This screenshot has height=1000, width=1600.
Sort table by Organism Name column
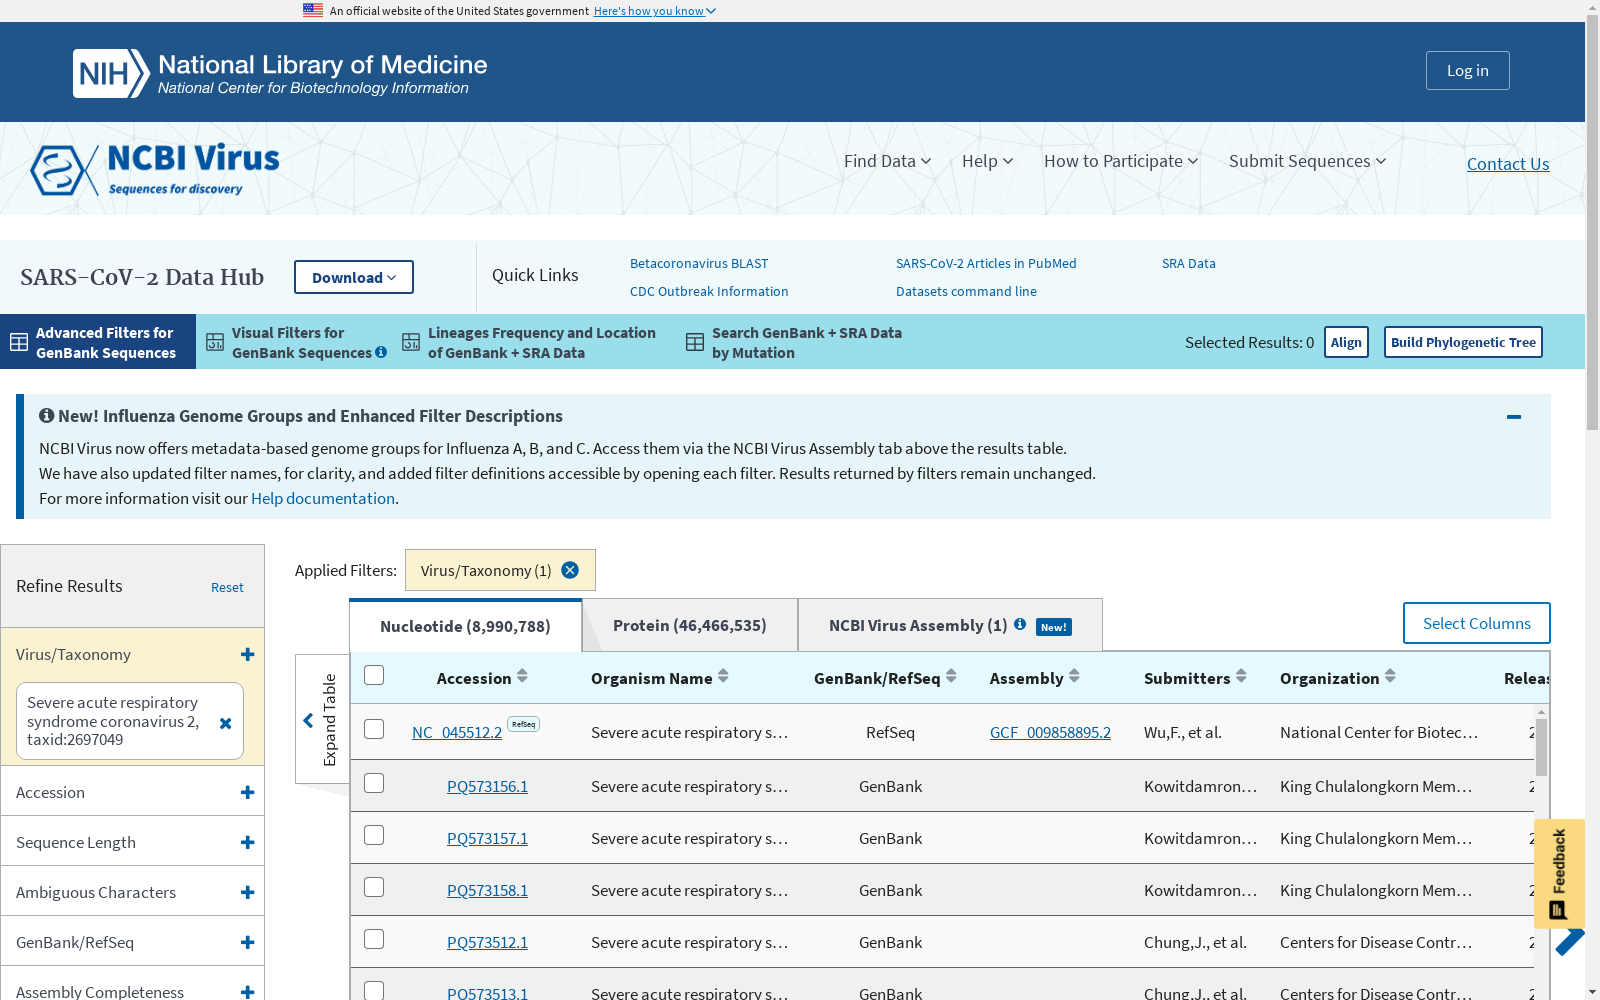723,677
